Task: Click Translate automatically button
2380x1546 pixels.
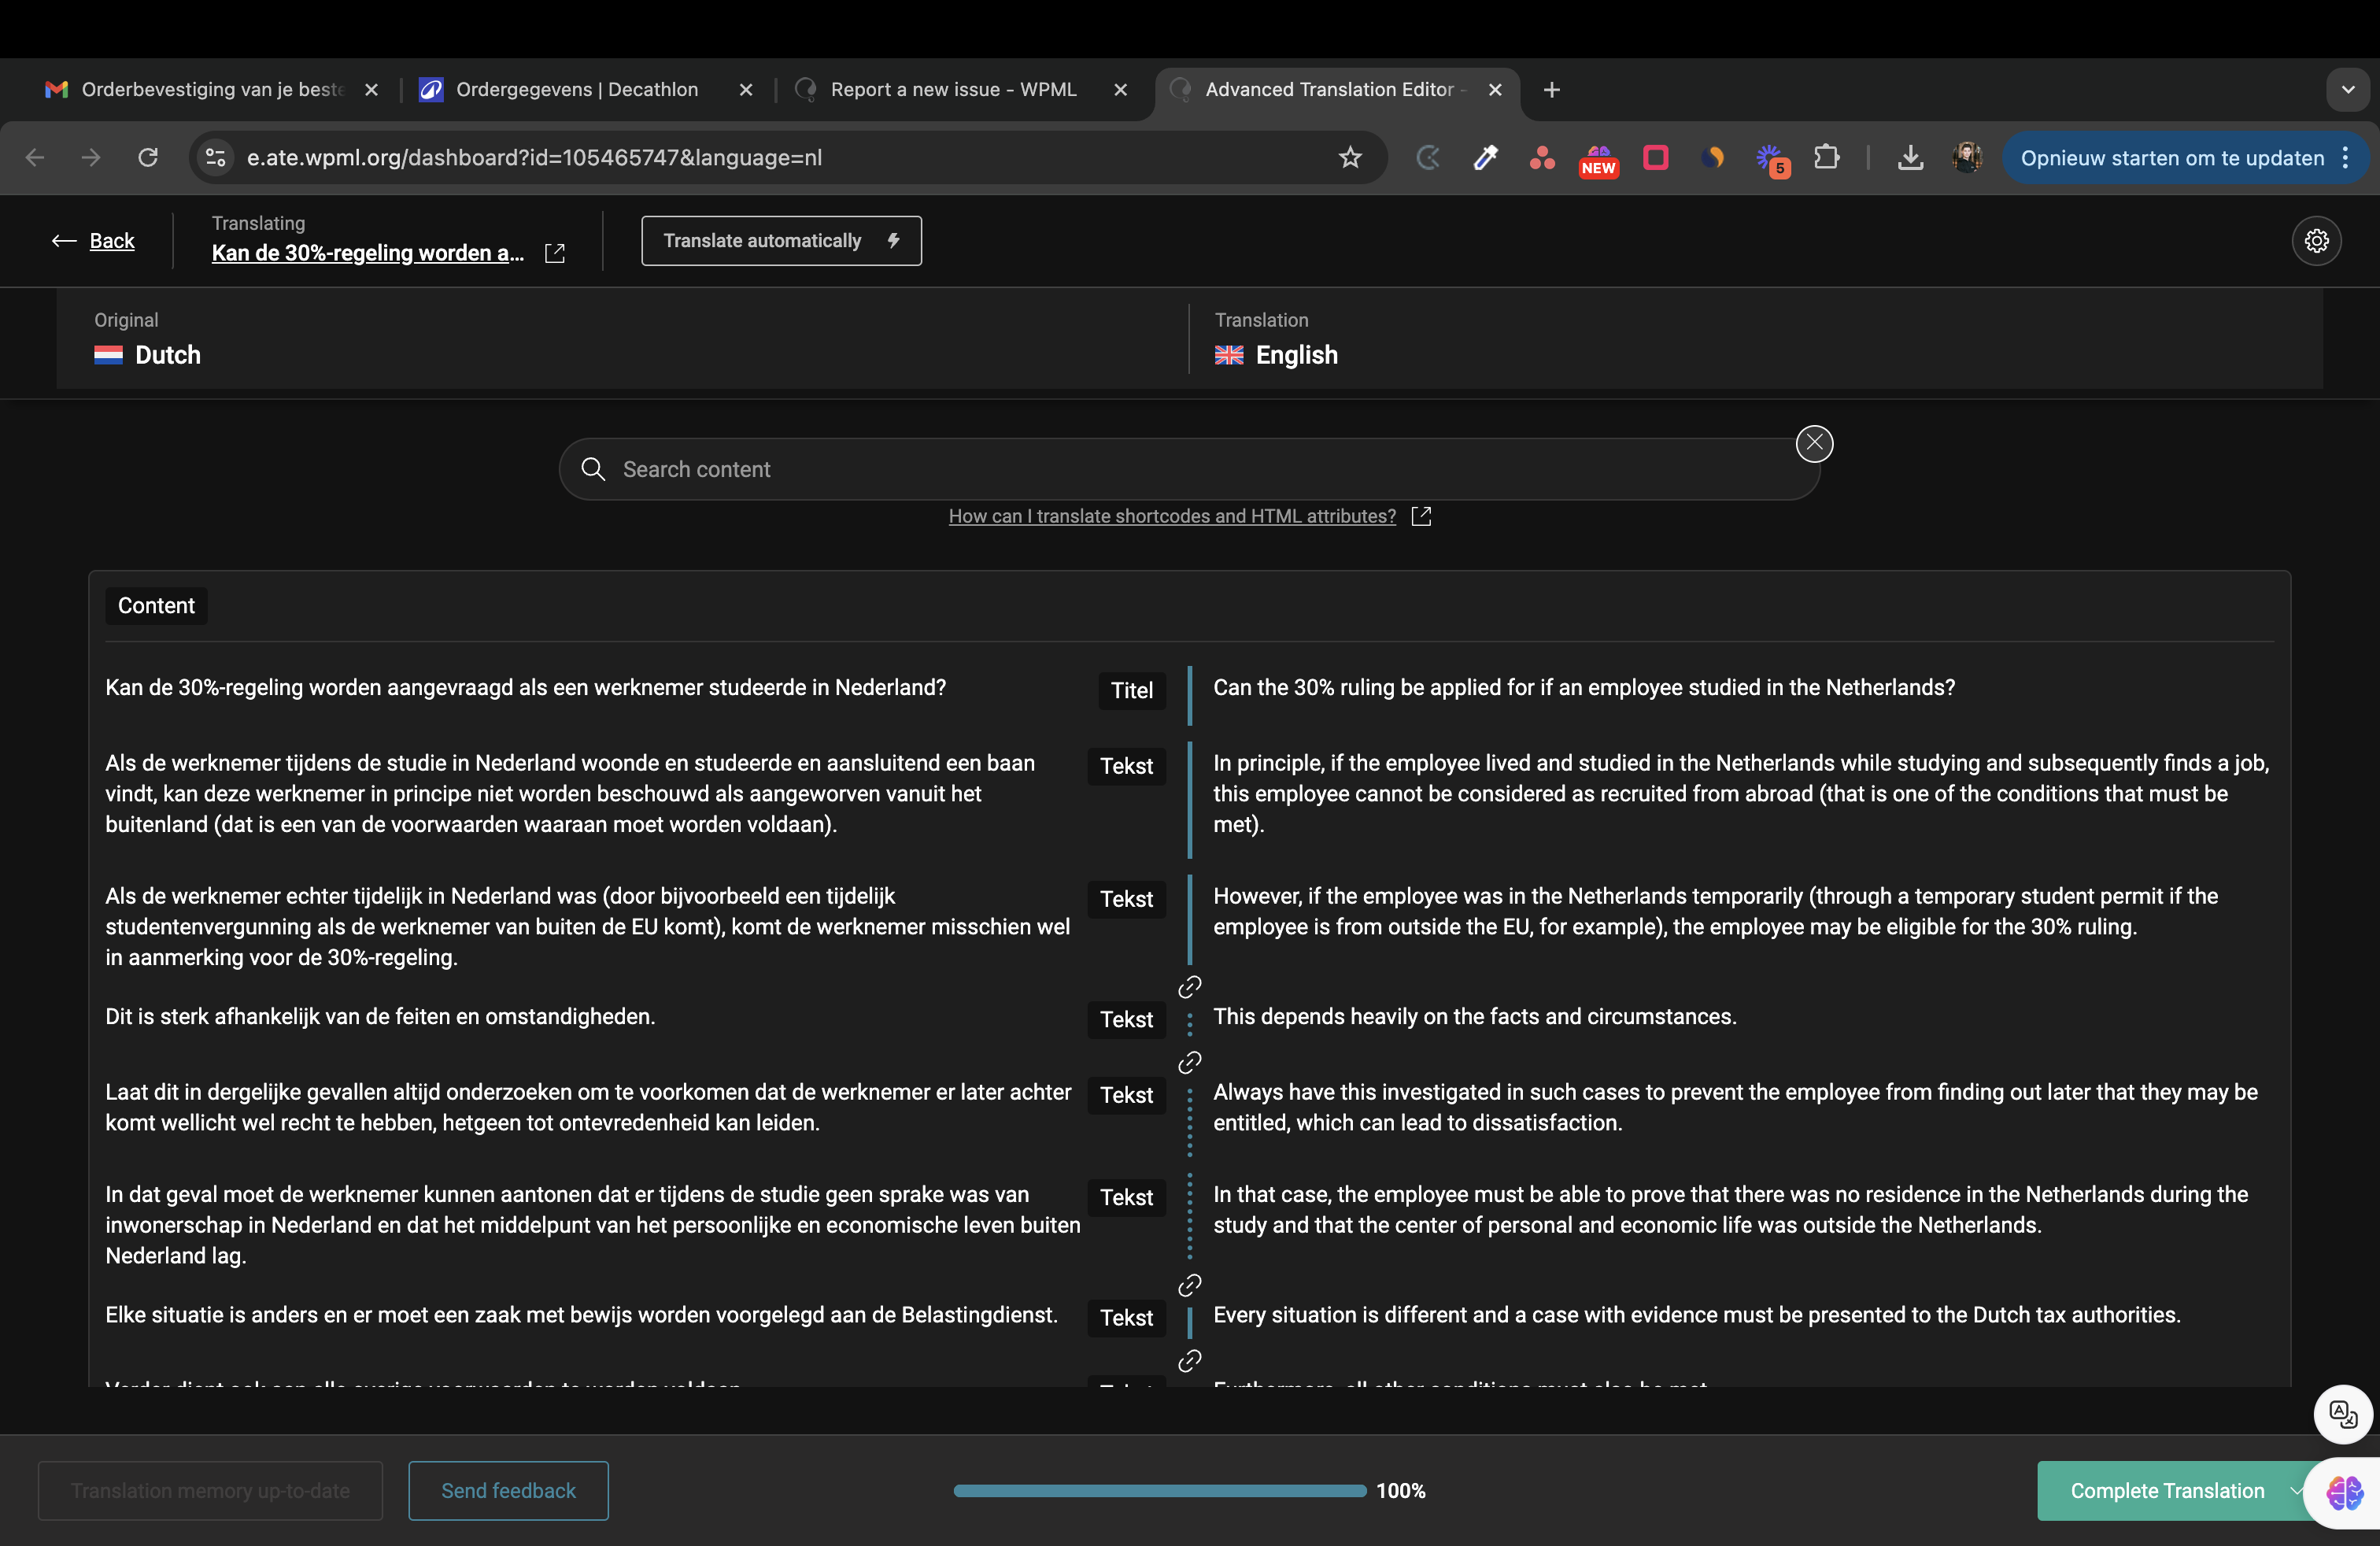Action: pos(781,240)
